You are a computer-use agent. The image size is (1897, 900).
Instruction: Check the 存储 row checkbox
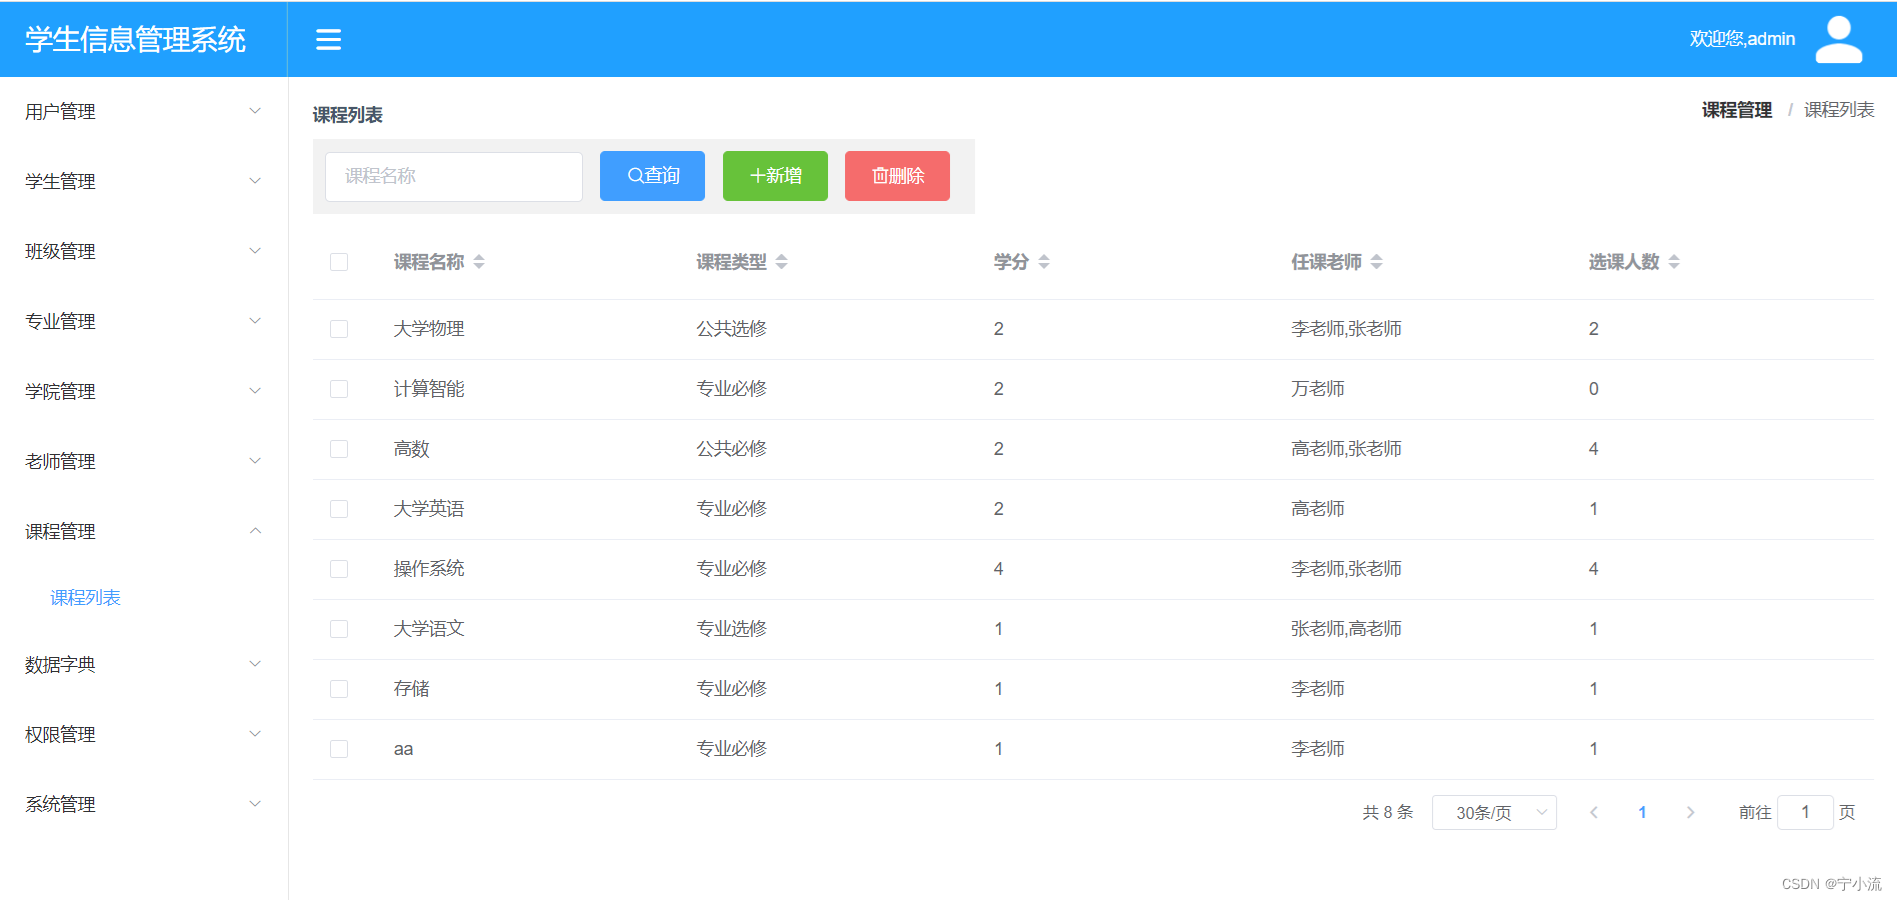pyautogui.click(x=339, y=689)
